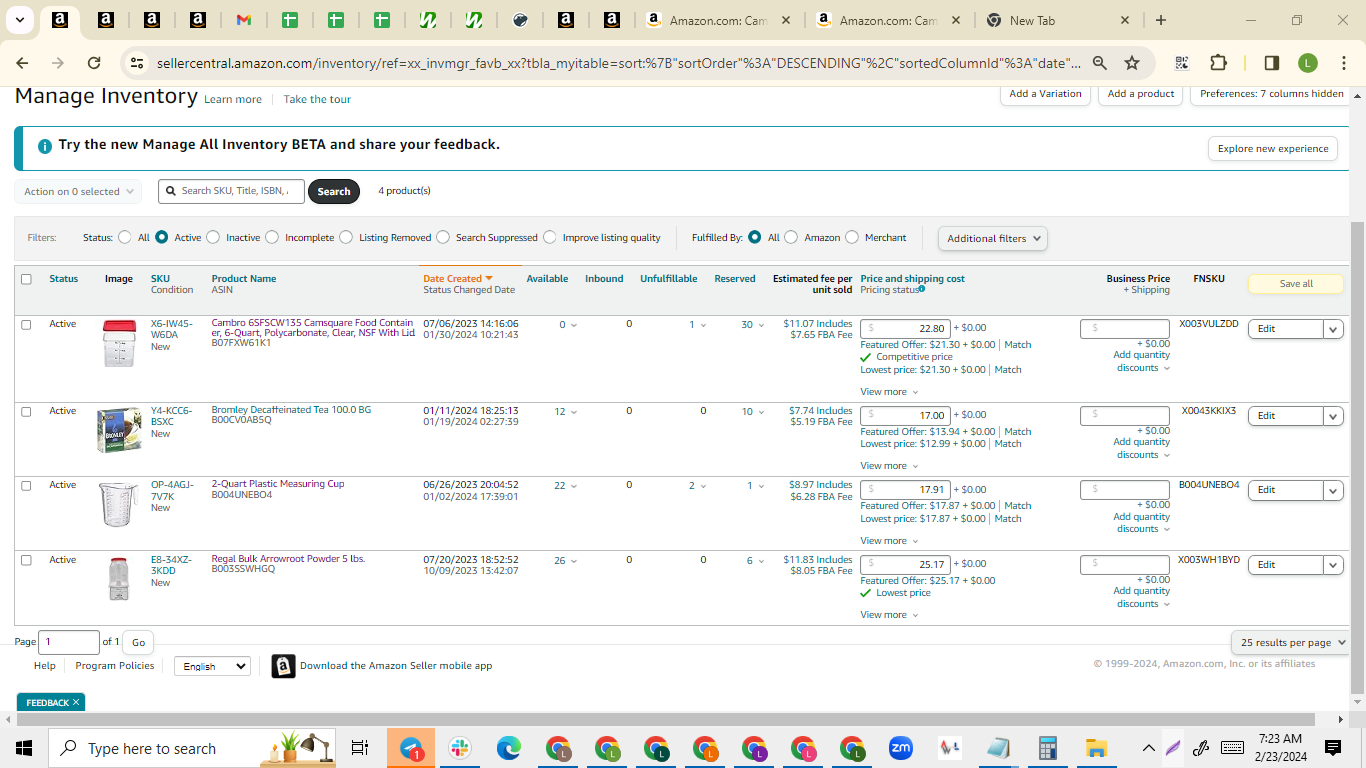Viewport: 1366px width, 768px height.
Task: Filter Fulfilled By Amazon
Action: (x=791, y=238)
